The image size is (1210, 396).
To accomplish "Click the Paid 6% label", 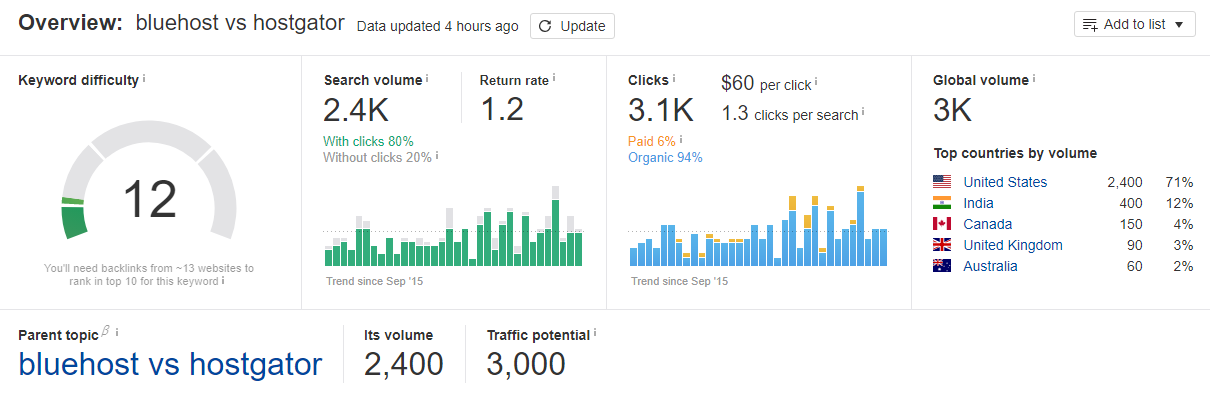I will (x=653, y=141).
